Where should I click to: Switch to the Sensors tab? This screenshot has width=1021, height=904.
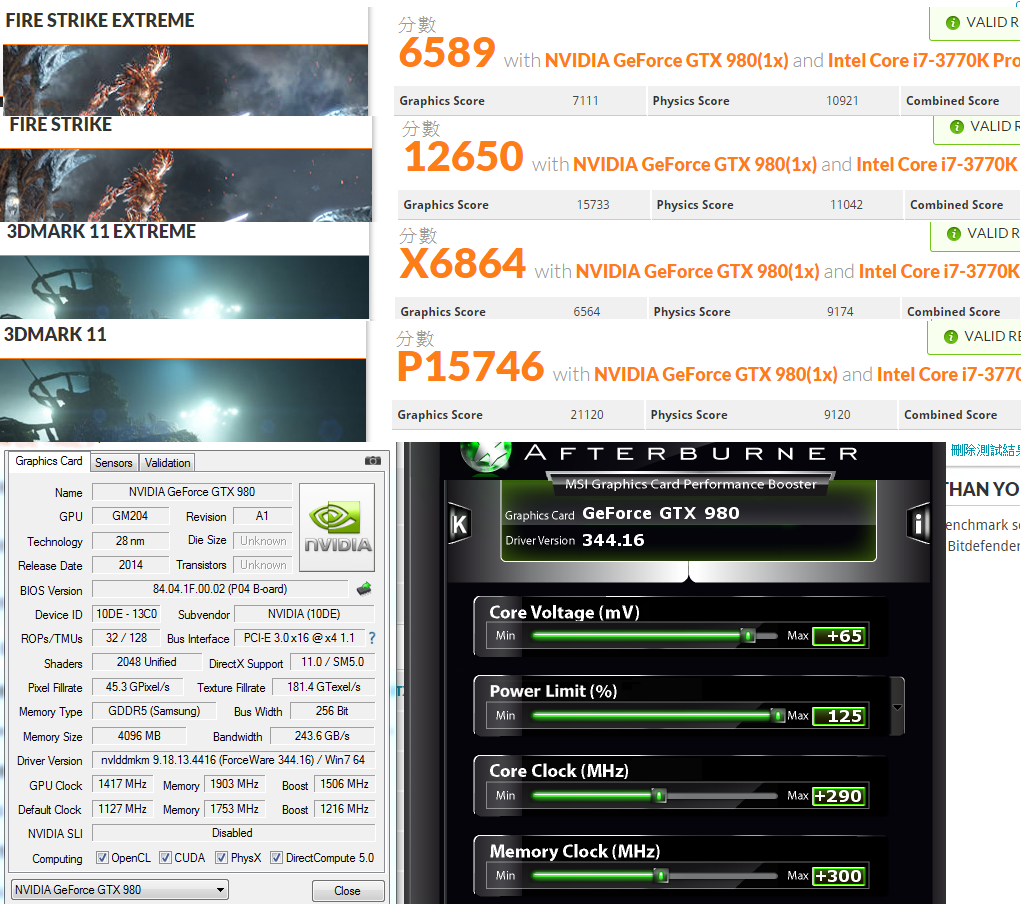click(113, 462)
